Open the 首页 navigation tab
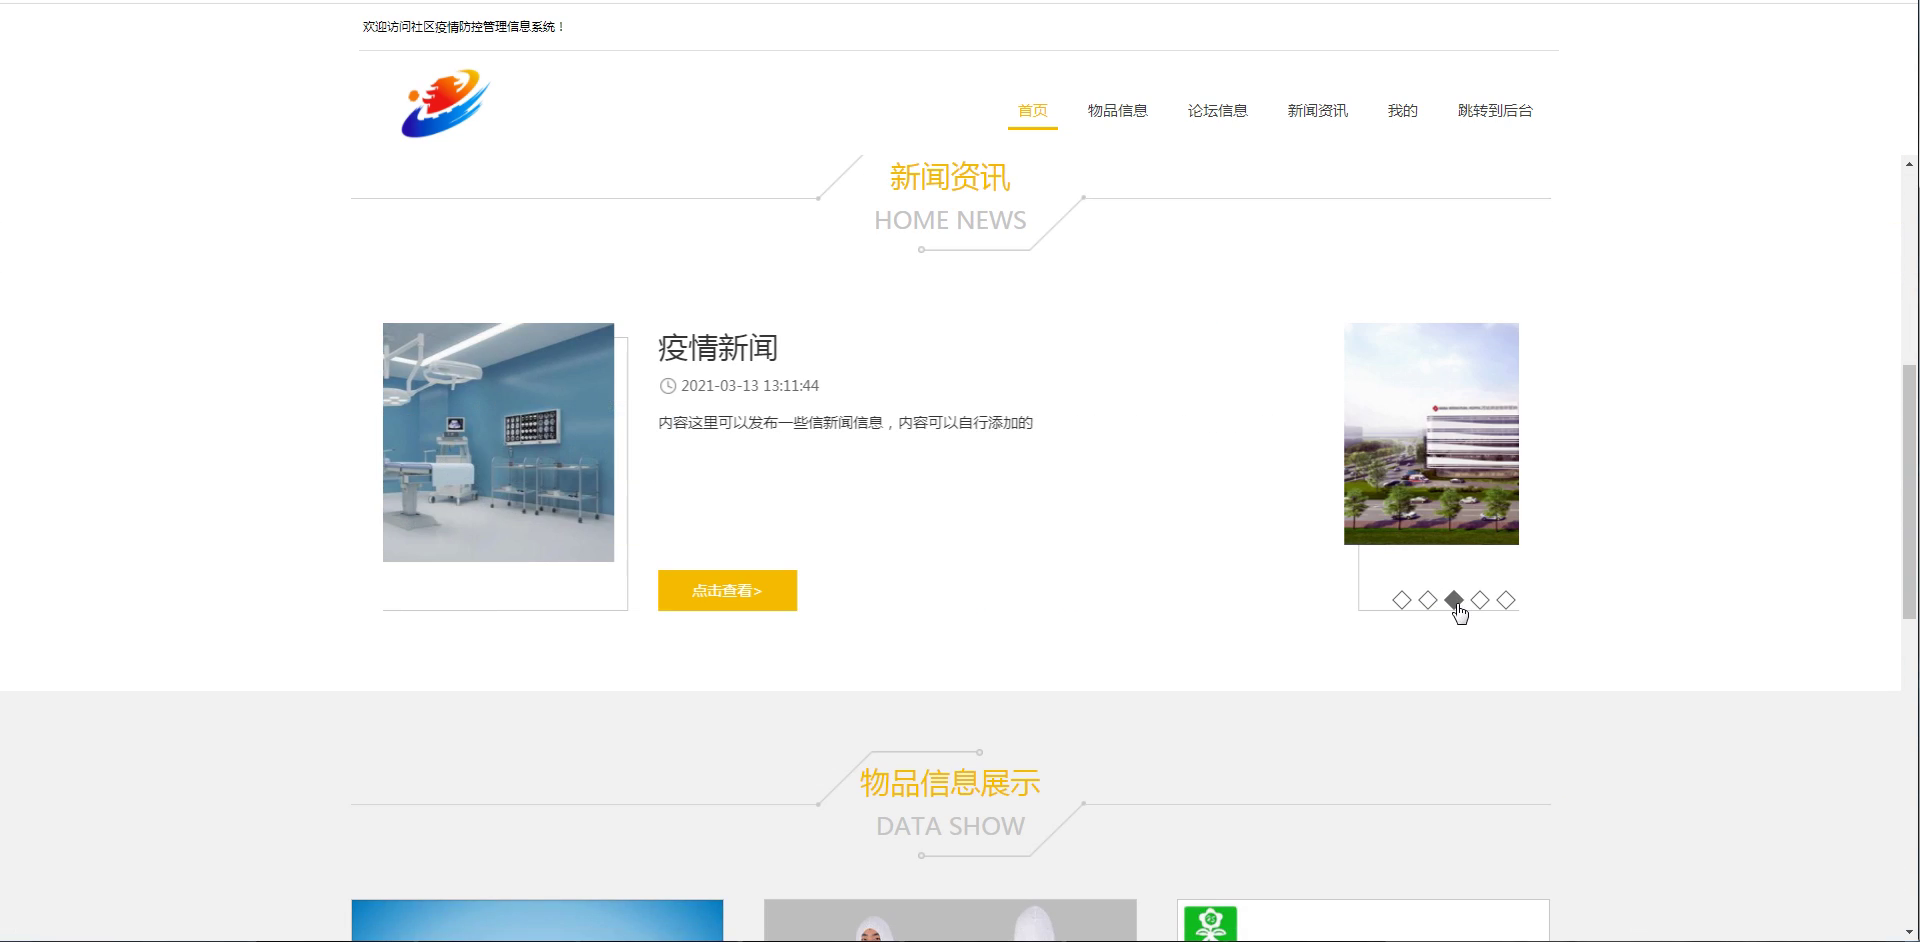Viewport: 1920px width, 942px height. coord(1032,111)
